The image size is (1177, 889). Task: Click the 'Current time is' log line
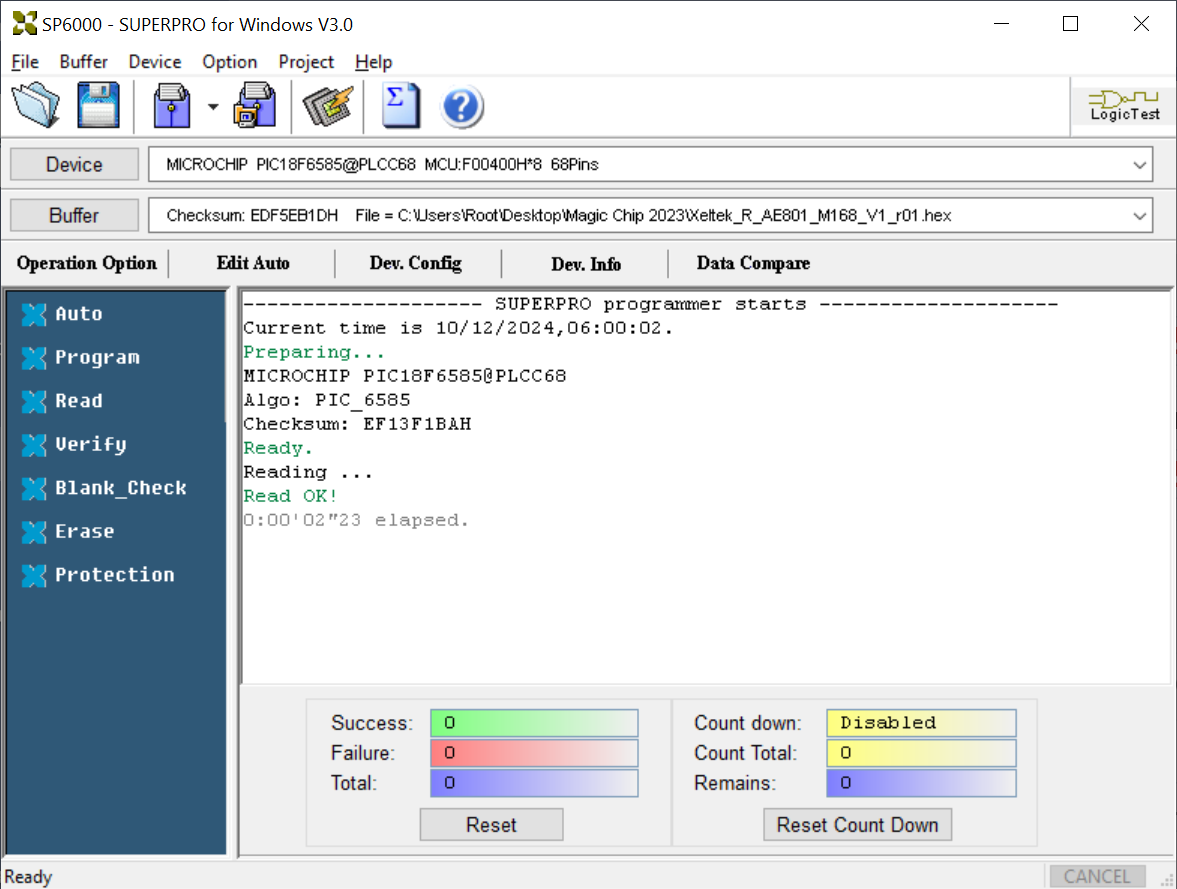(x=458, y=328)
